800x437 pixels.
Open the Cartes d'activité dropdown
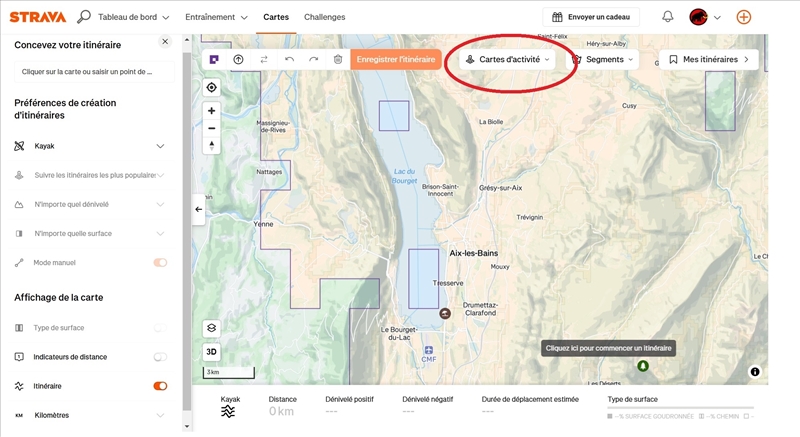click(x=509, y=60)
